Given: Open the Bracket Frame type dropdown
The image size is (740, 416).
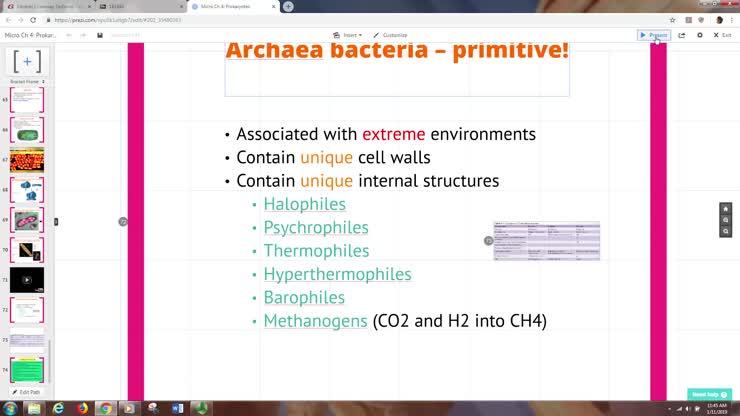Looking at the screenshot, I should [27, 82].
